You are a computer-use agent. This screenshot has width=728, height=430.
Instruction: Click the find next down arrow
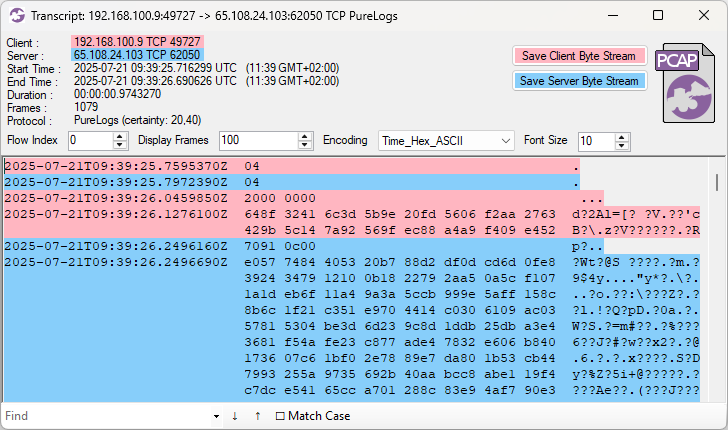(x=235, y=416)
